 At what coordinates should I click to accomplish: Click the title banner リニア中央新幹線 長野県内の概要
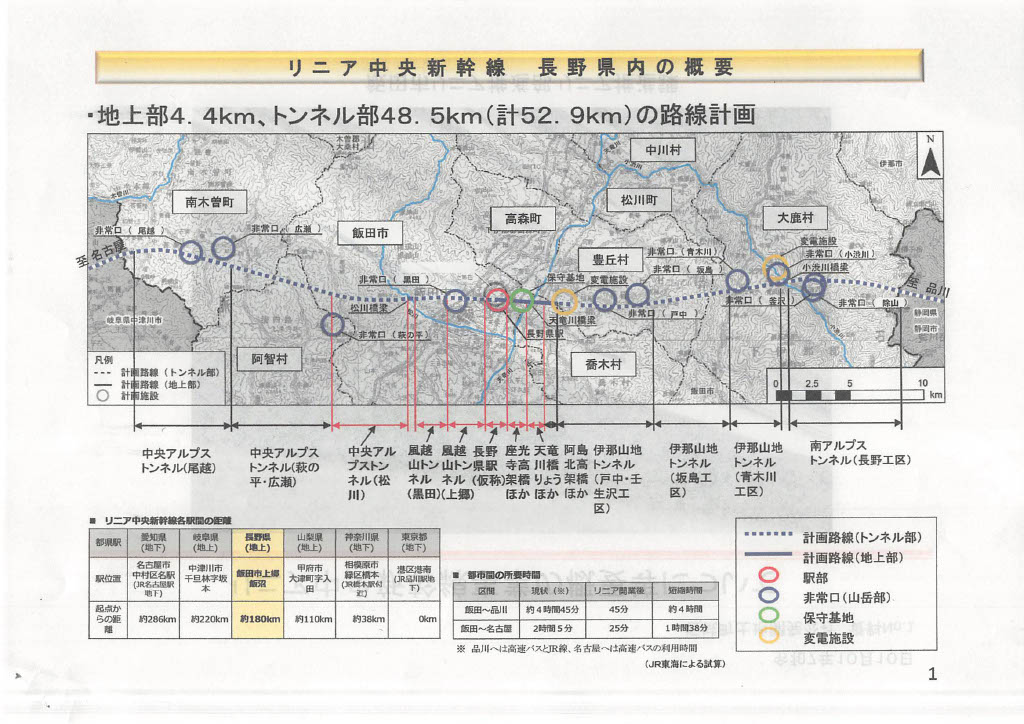pos(510,67)
